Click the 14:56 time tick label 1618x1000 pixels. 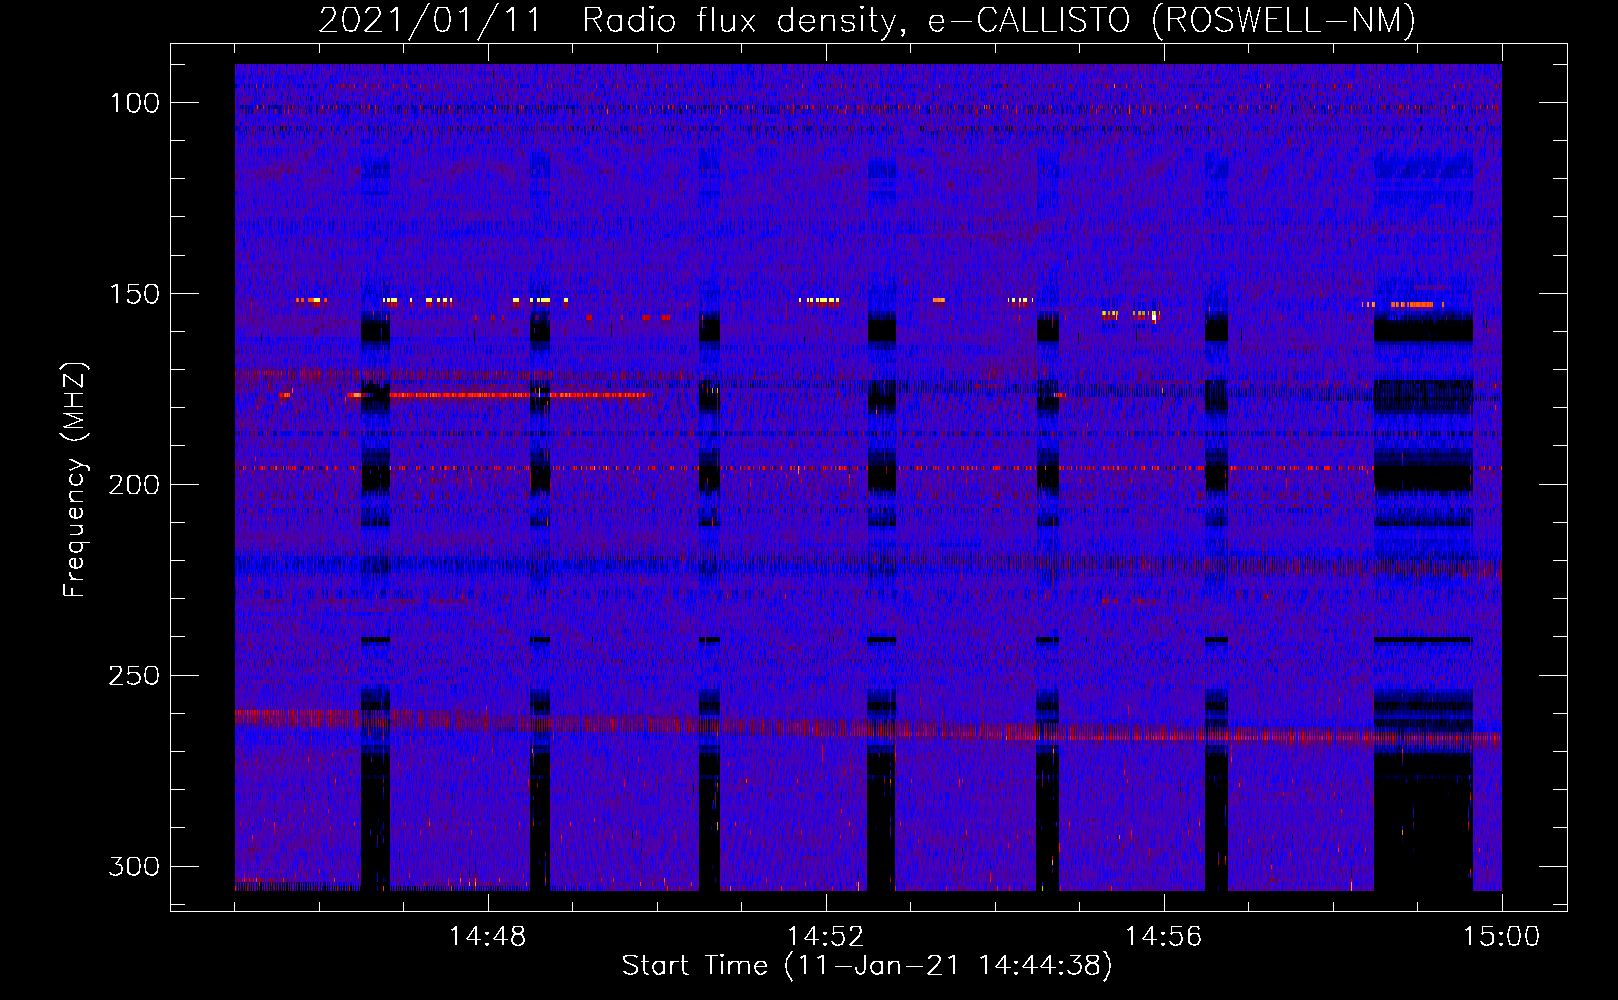tap(1163, 937)
